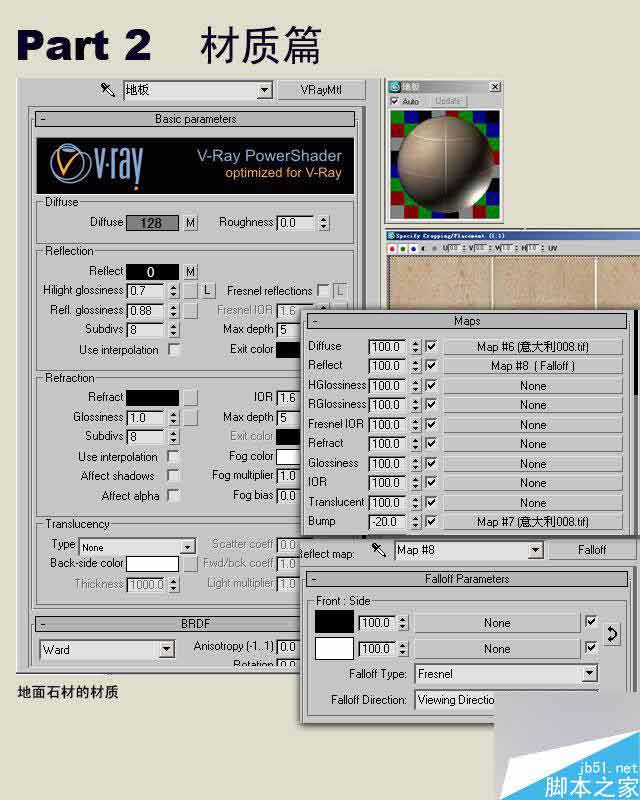Click the Specify Cropping/Placement window icon
This screenshot has height=800, width=640.
391,236
